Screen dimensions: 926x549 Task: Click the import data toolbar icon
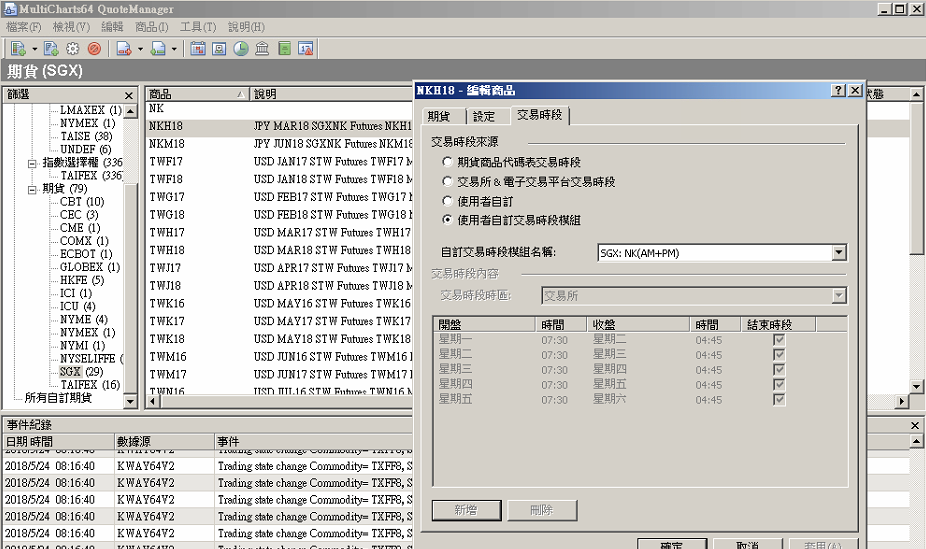(x=123, y=48)
